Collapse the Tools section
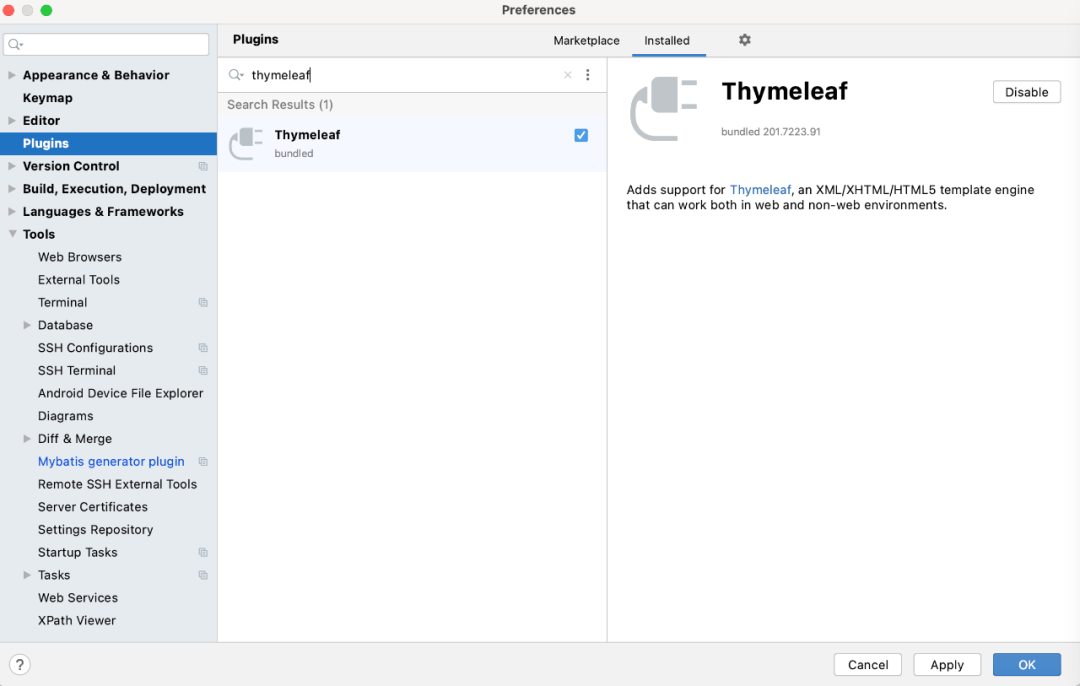 pos(12,234)
